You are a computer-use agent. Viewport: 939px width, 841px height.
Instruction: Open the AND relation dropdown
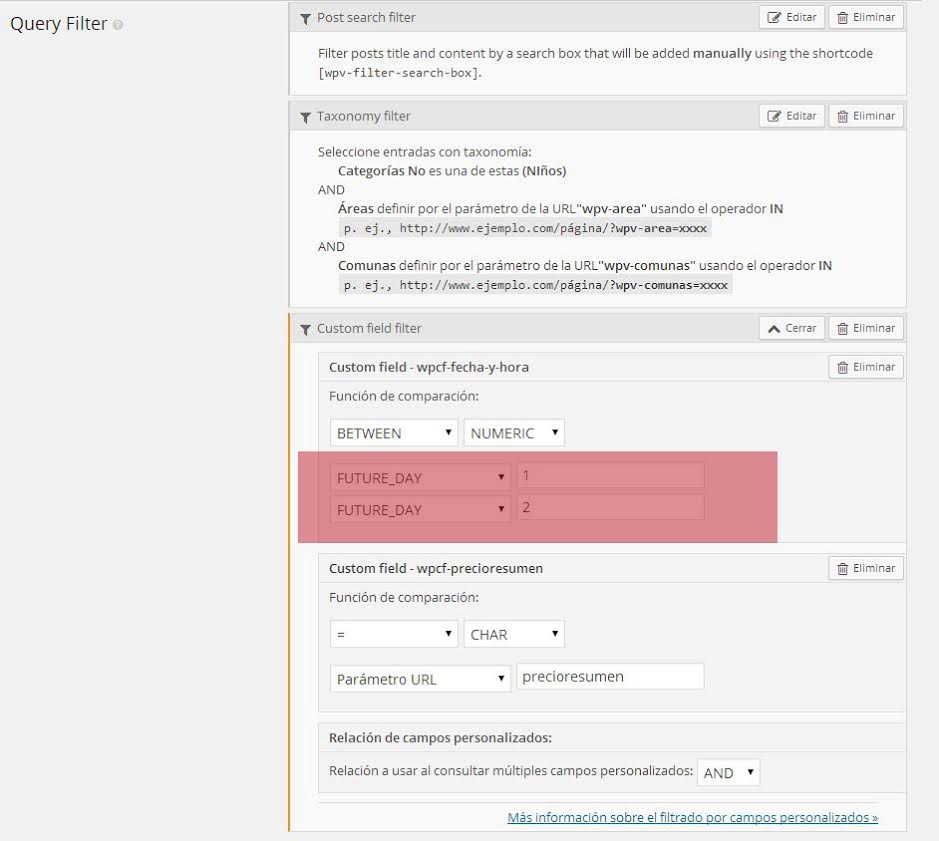point(728,773)
